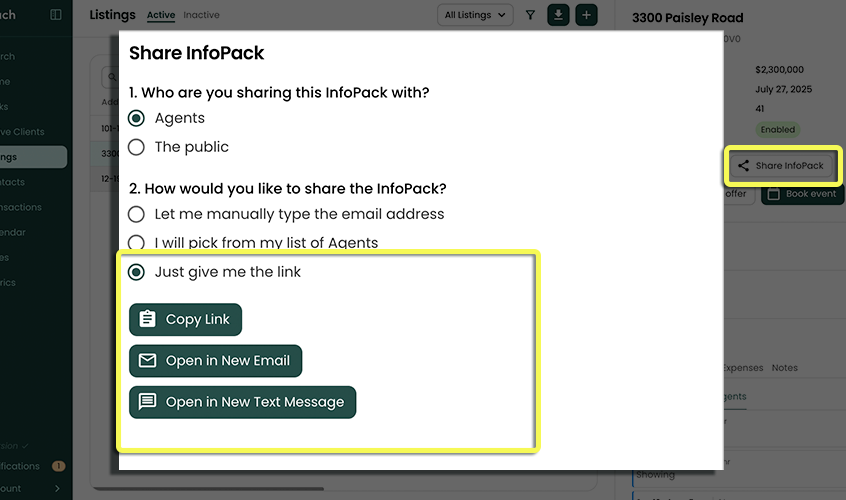This screenshot has height=500, width=846.
Task: Select Just give me the link option
Action: point(137,272)
